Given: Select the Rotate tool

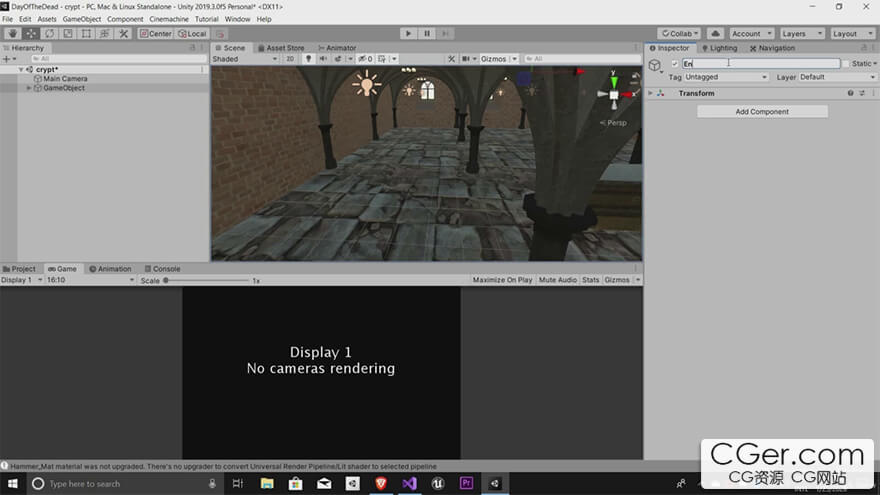Looking at the screenshot, I should tap(49, 33).
